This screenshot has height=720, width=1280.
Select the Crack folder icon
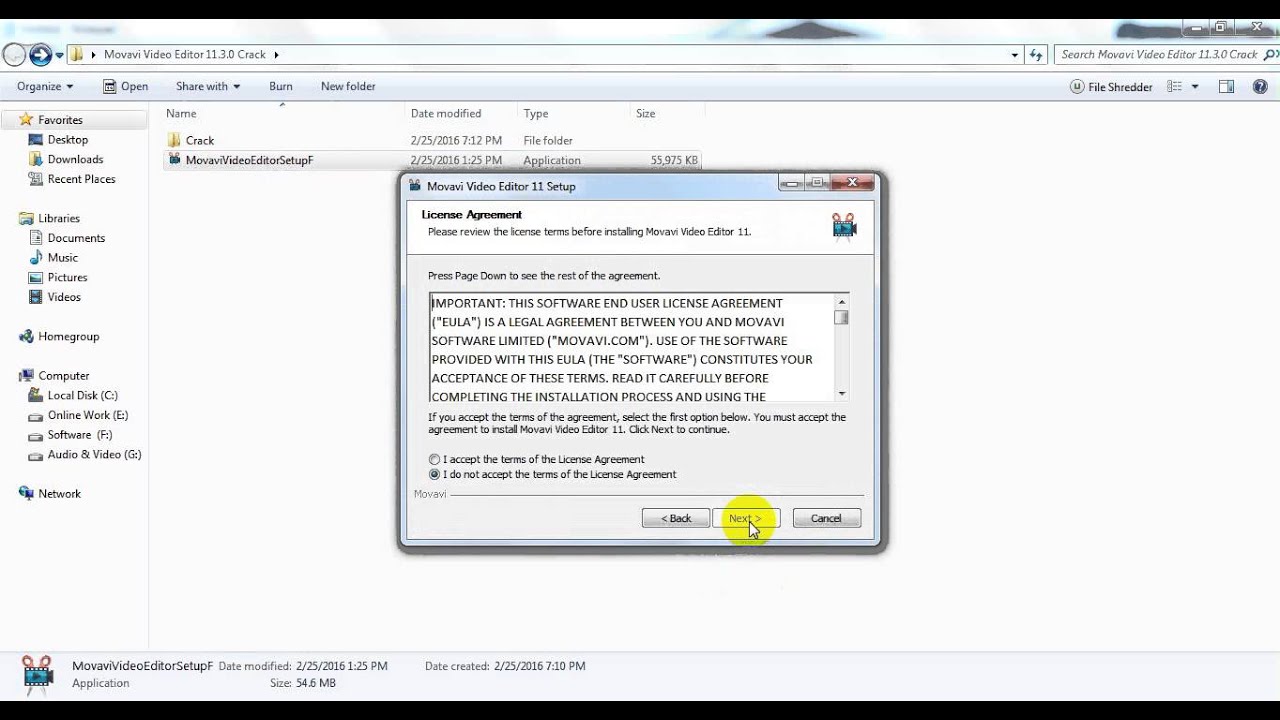tap(174, 140)
